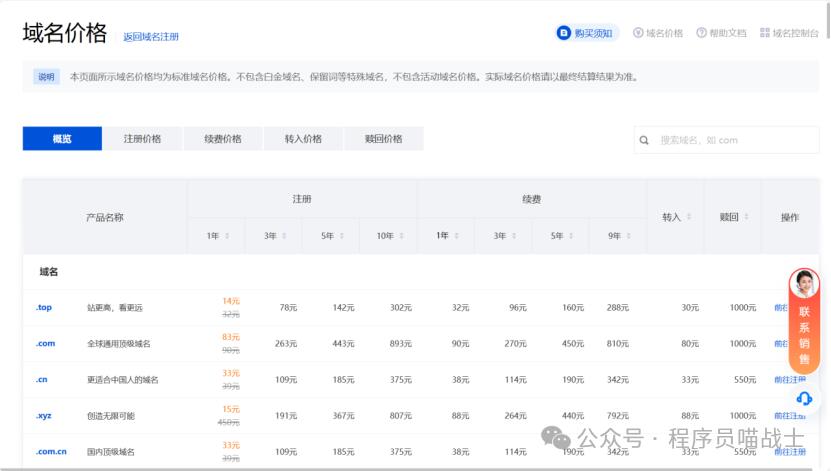Click the 联系销售 avatar widget
This screenshot has height=471, width=831.
(x=804, y=285)
